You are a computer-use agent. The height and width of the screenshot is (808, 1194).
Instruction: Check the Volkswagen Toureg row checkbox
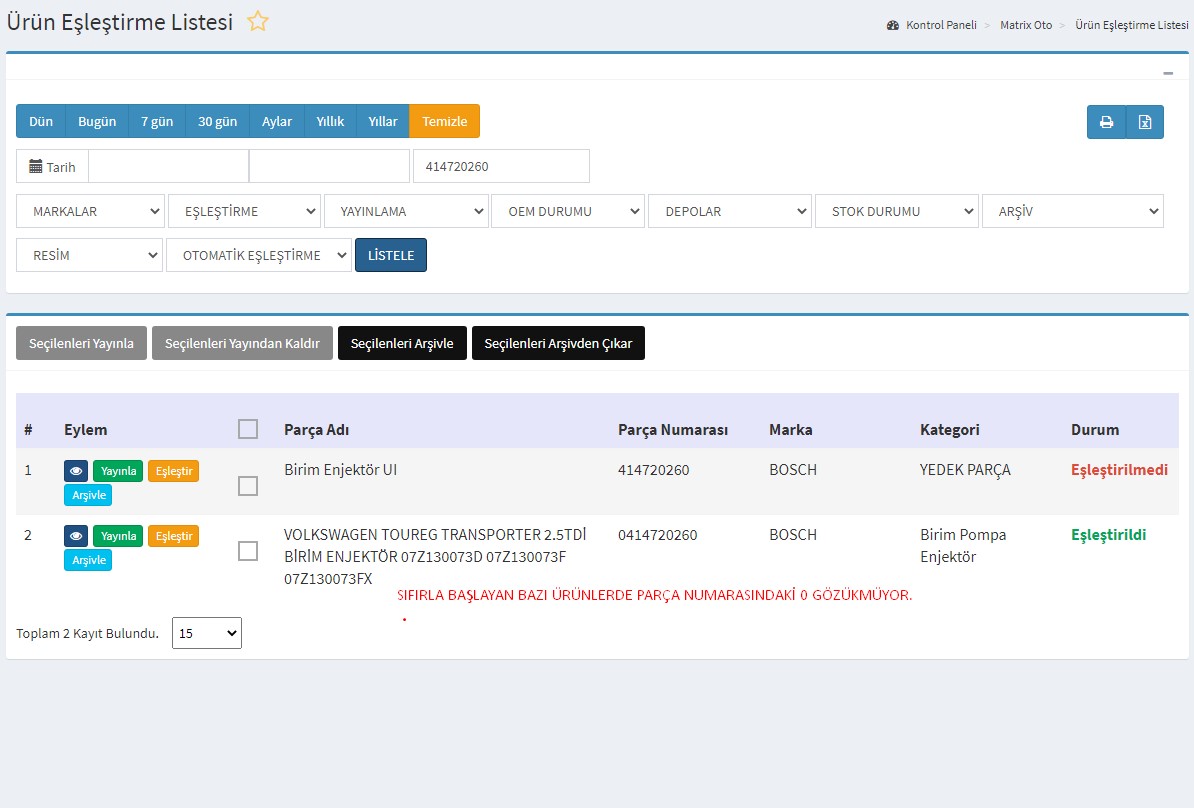click(x=248, y=551)
